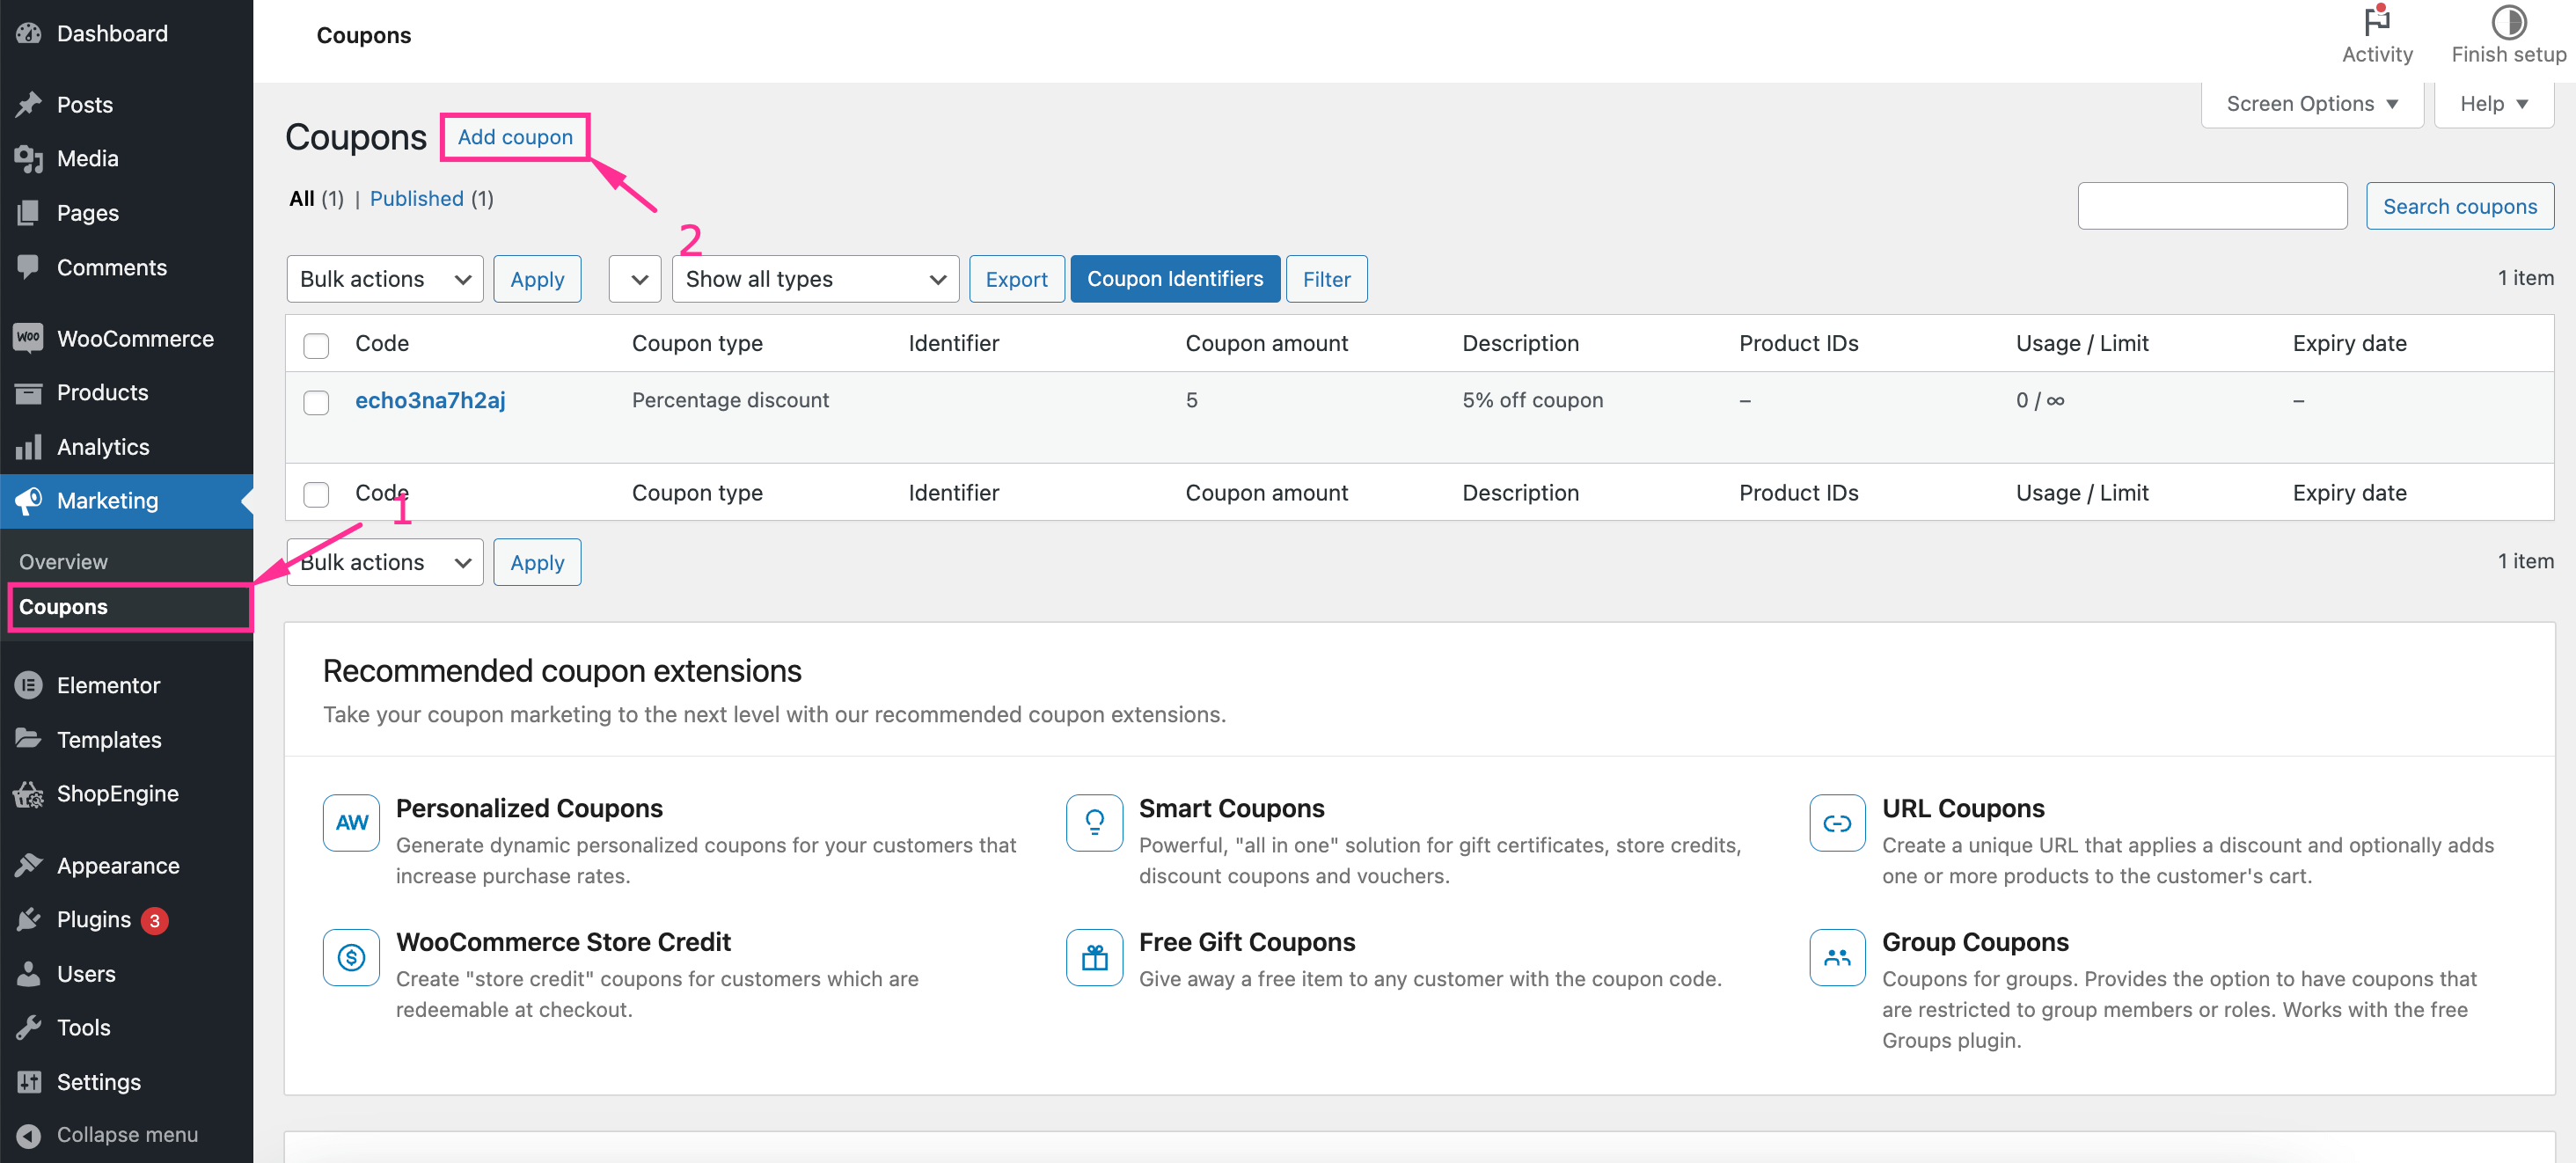The height and width of the screenshot is (1163, 2576).
Task: Click the Free Gift Coupons gift icon
Action: tap(1094, 957)
